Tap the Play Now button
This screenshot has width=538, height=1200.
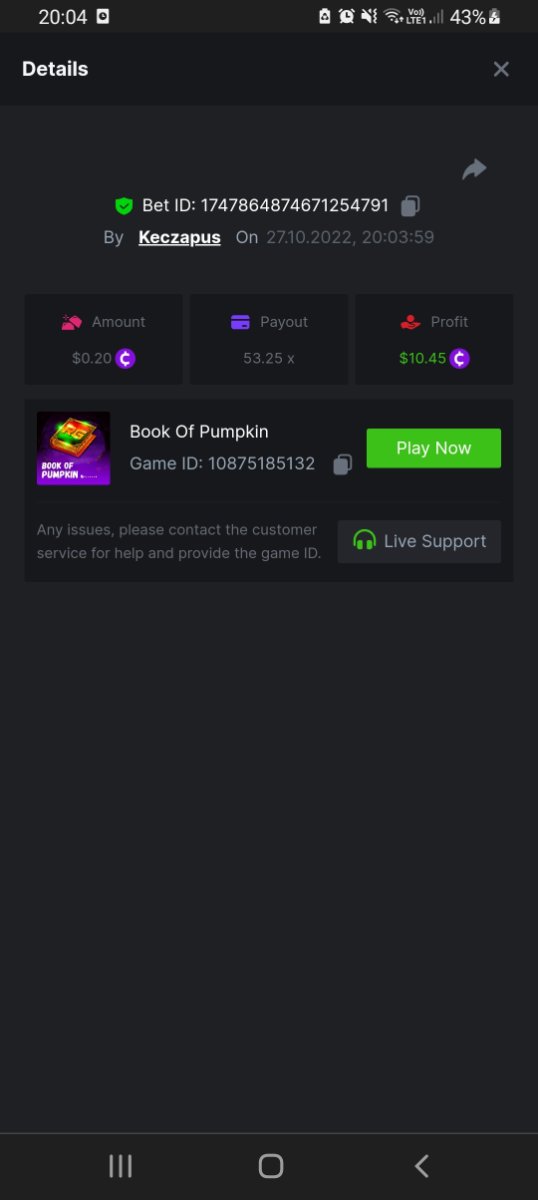[x=433, y=448]
